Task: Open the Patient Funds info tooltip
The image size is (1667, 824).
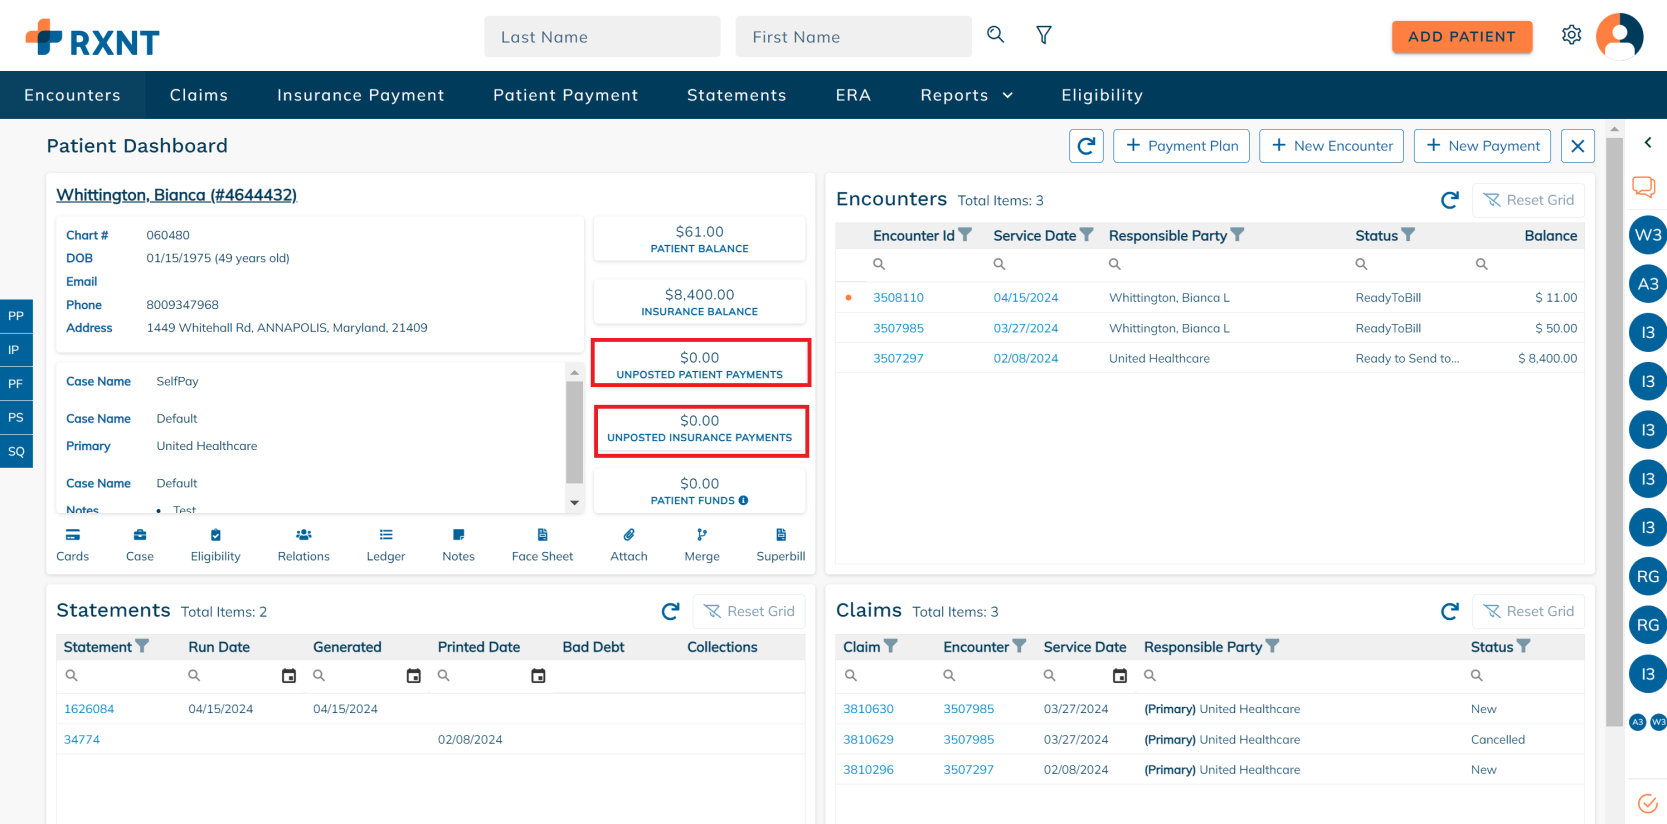Action: pyautogui.click(x=743, y=501)
